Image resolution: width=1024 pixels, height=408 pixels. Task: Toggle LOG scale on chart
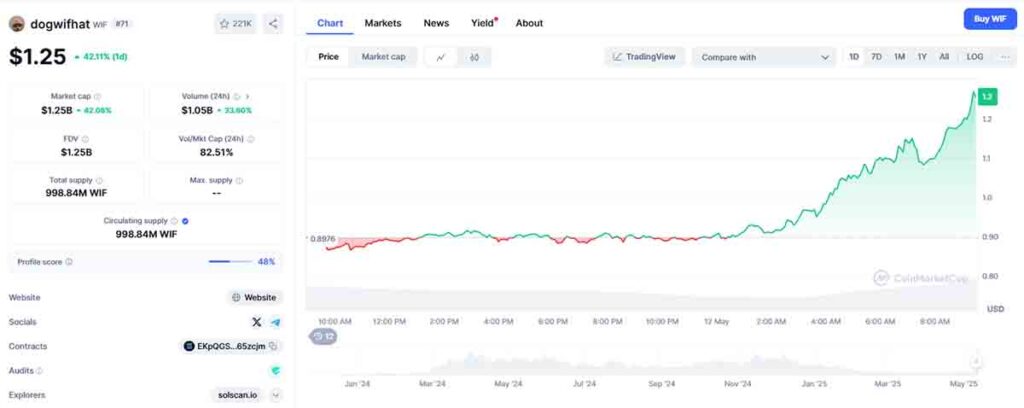(x=975, y=57)
